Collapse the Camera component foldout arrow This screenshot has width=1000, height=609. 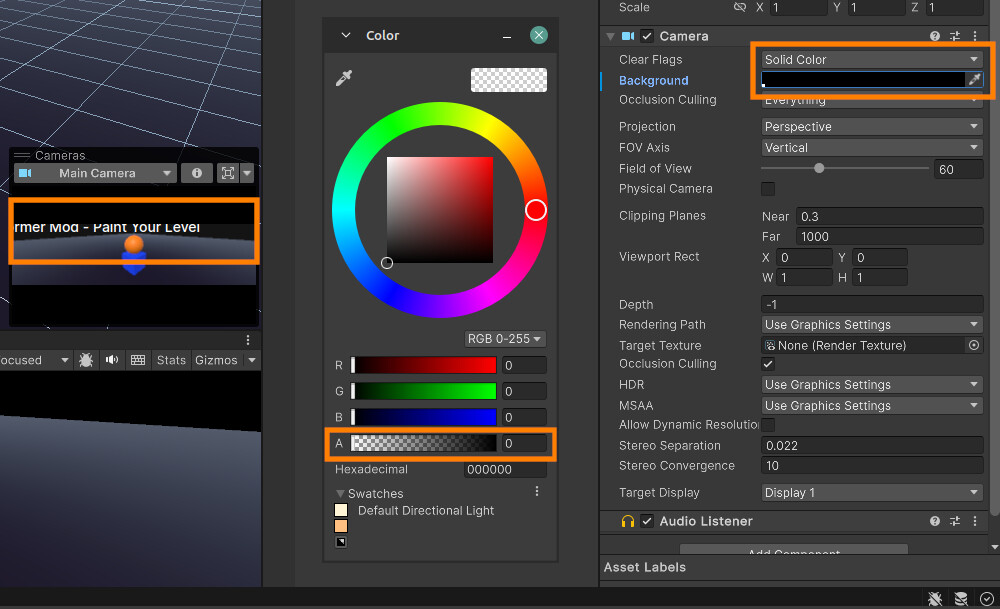tap(610, 36)
